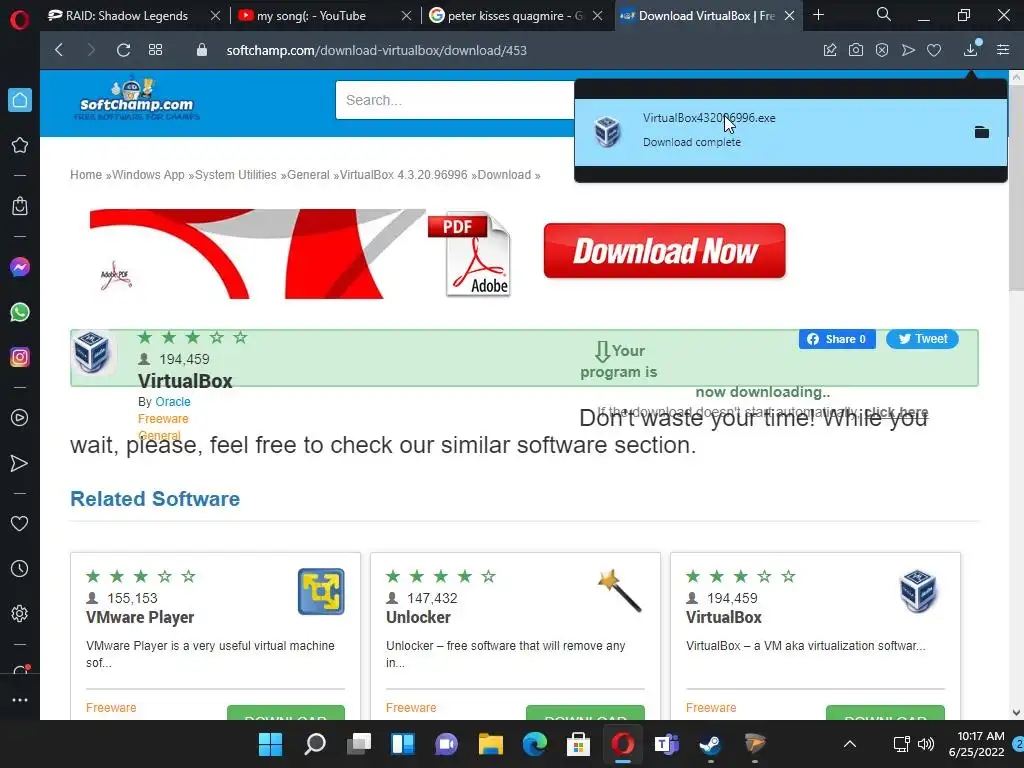Open General breadcrumb link
Viewport: 1024px width, 768px height.
[308, 175]
